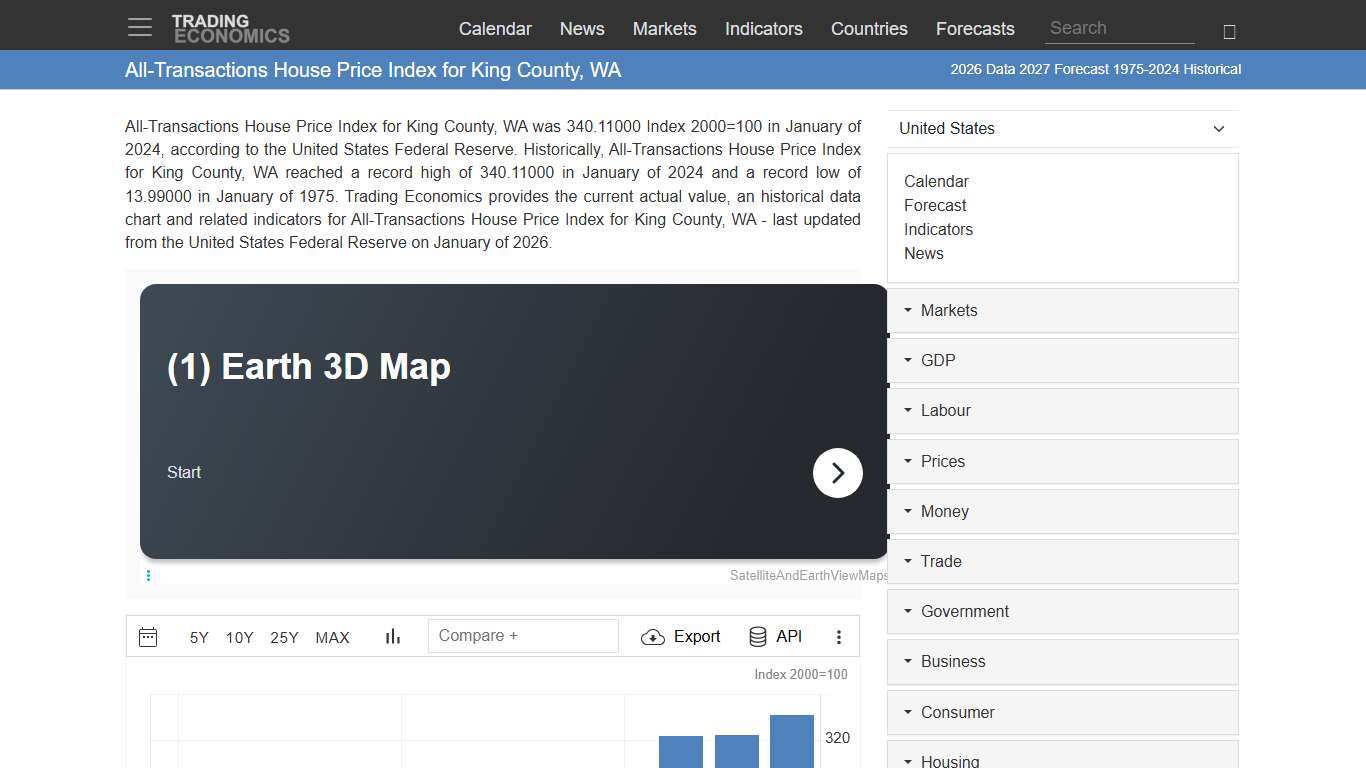Expand the Labour sidebar section

[1062, 411]
